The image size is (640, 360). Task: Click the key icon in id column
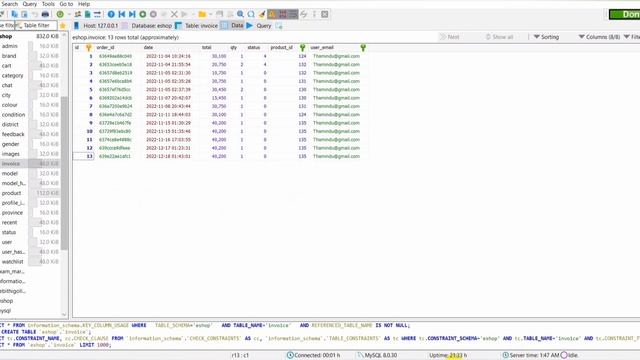tap(89, 48)
